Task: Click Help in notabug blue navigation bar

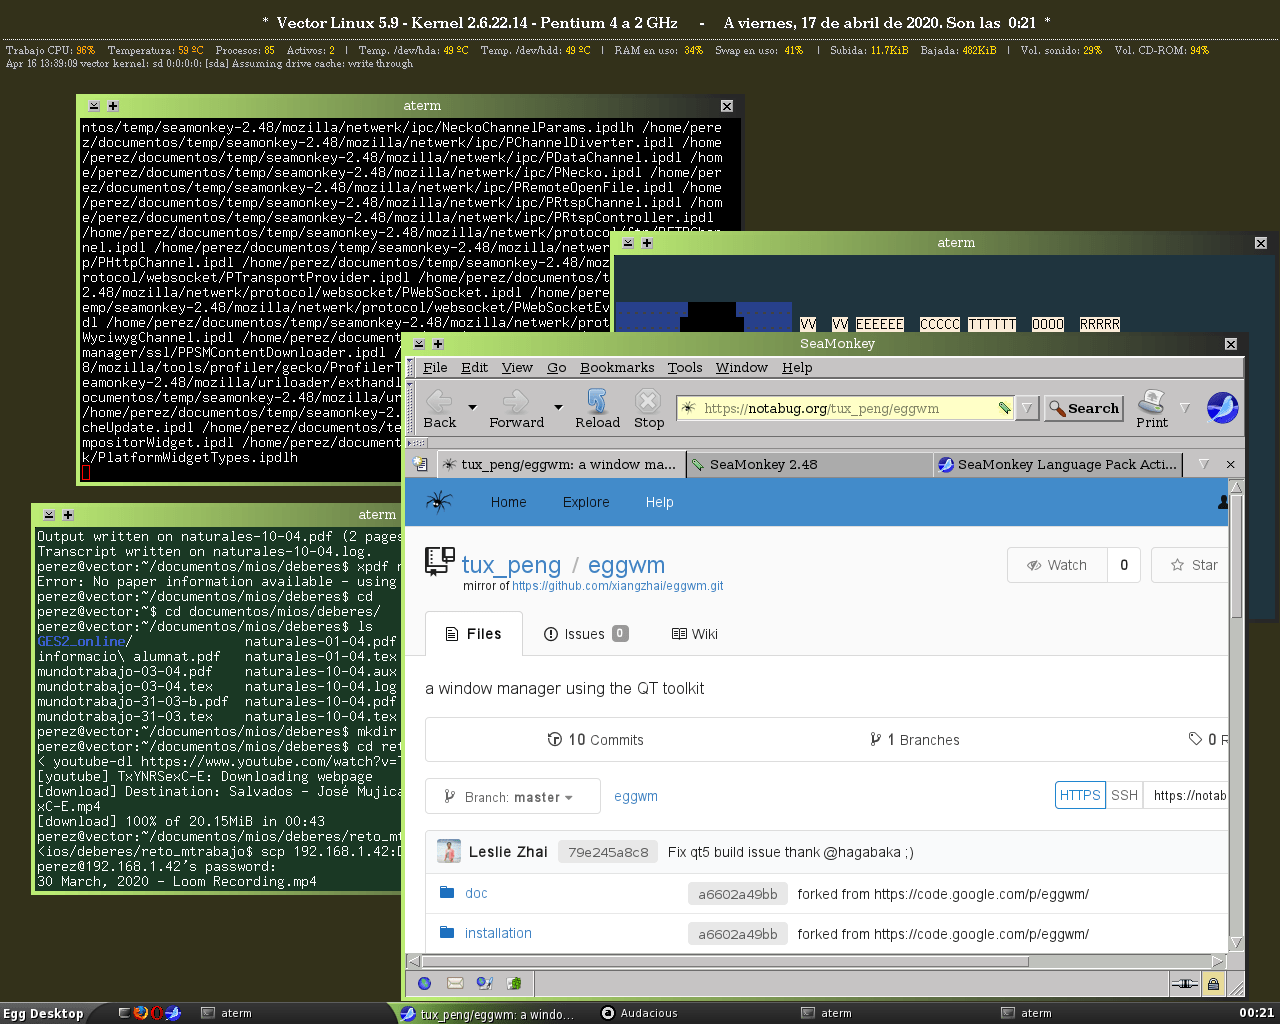Action: pos(659,502)
